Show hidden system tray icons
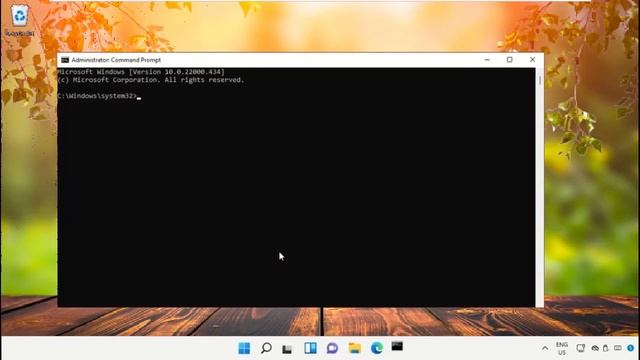640x360 pixels. point(545,349)
